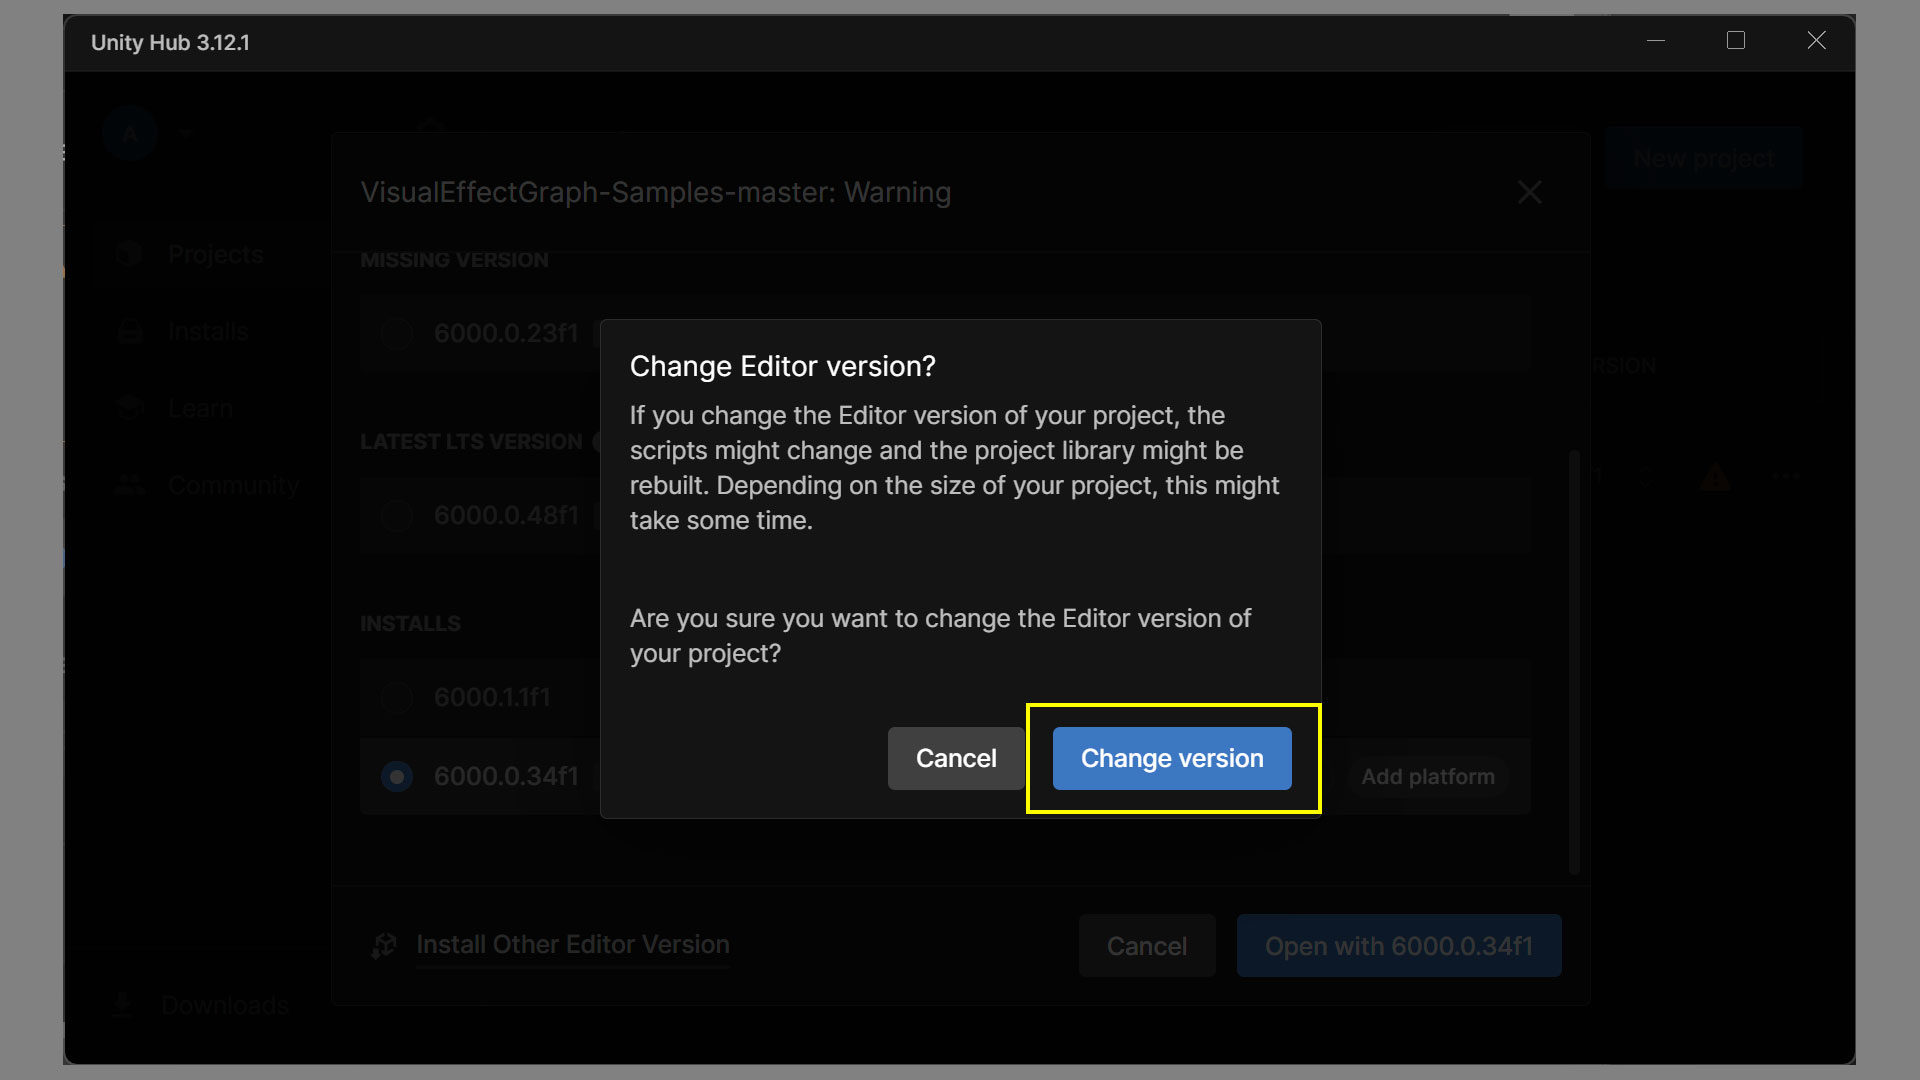Image resolution: width=1920 pixels, height=1080 pixels.
Task: Click the Installs sidebar icon
Action: coord(130,331)
